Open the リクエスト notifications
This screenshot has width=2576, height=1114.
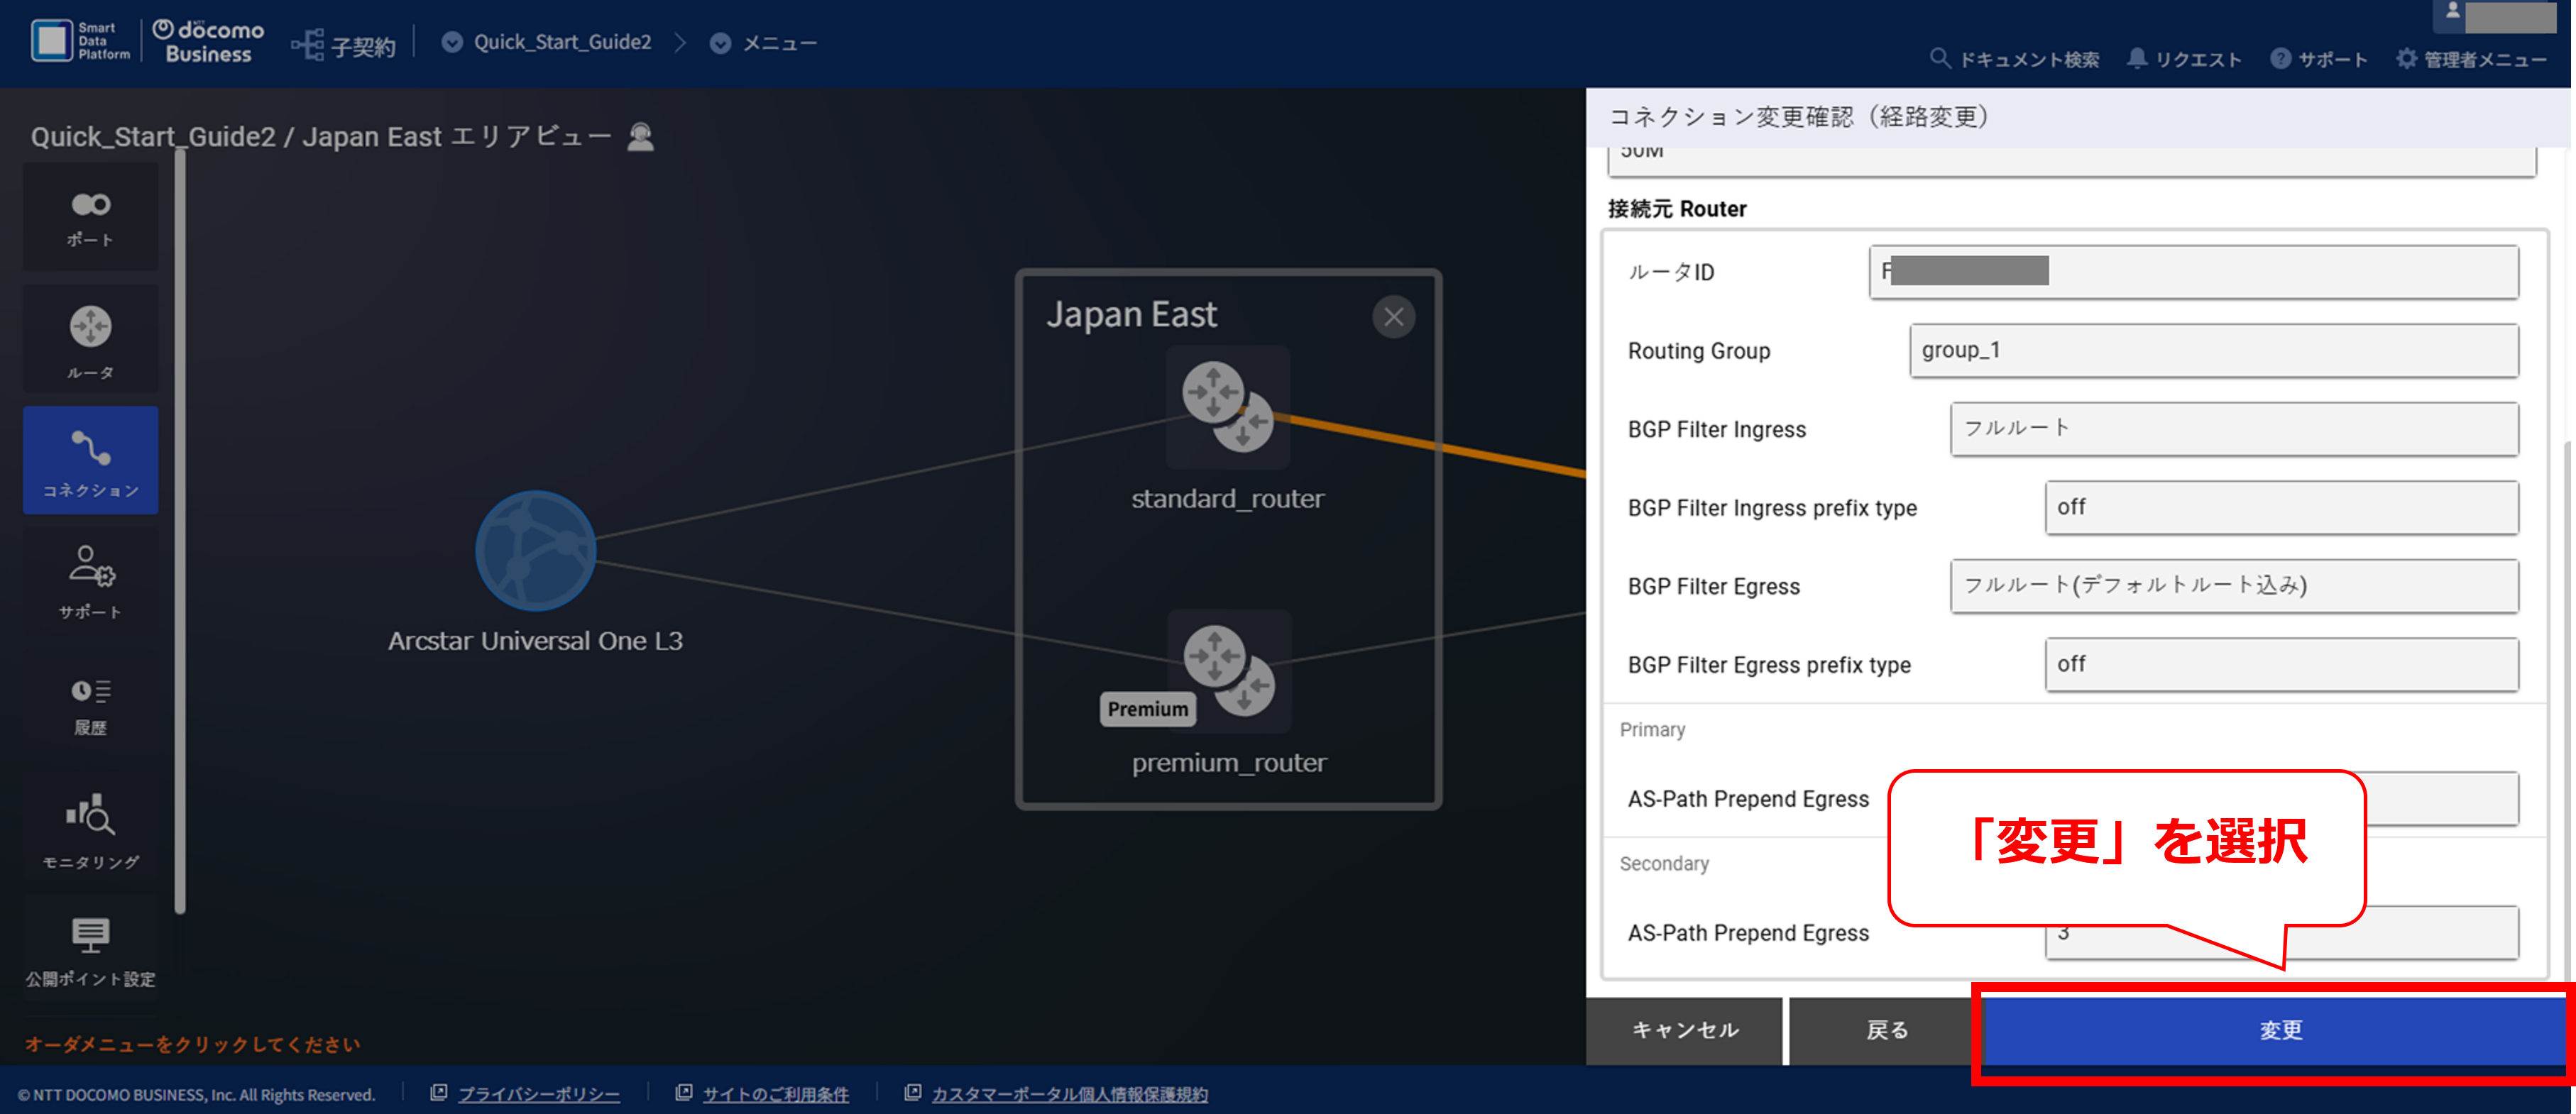pyautogui.click(x=2184, y=59)
